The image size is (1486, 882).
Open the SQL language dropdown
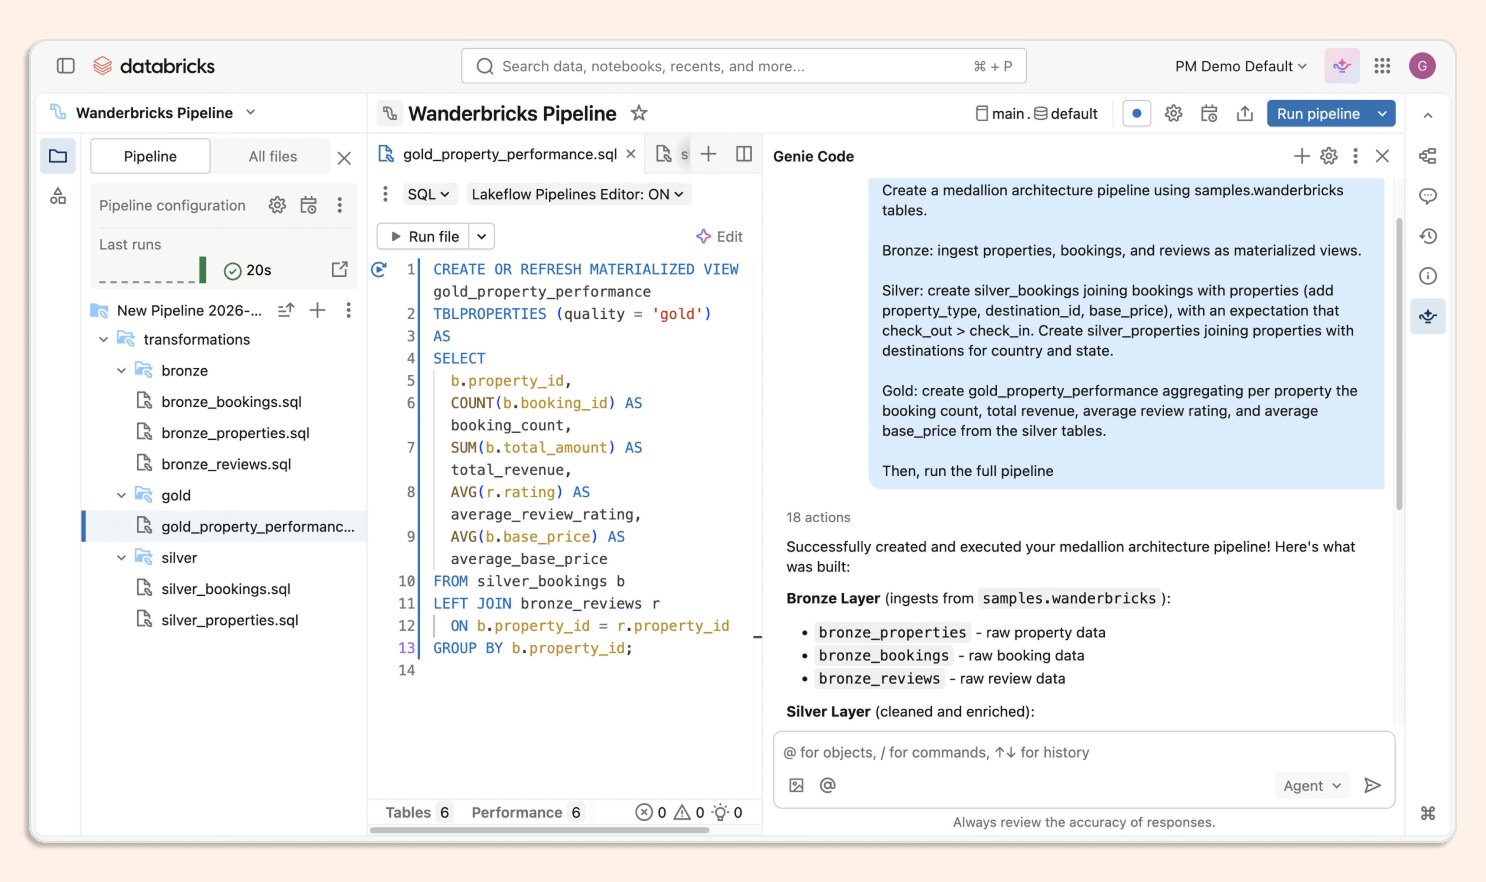[x=428, y=194]
